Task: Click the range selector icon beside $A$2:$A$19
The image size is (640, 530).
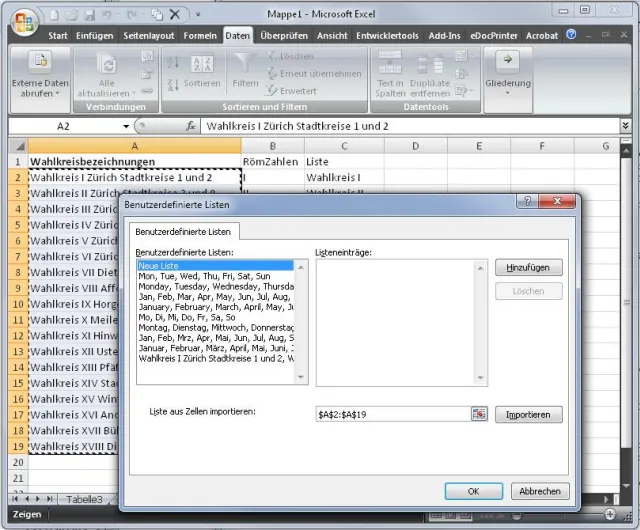Action: pos(478,414)
